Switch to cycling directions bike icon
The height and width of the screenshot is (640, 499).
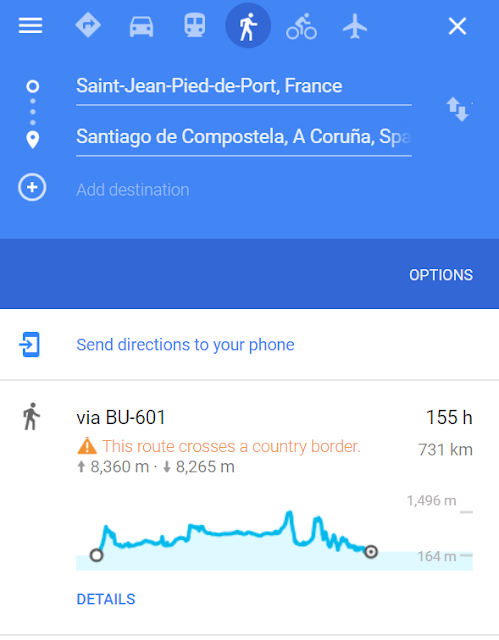tap(302, 26)
